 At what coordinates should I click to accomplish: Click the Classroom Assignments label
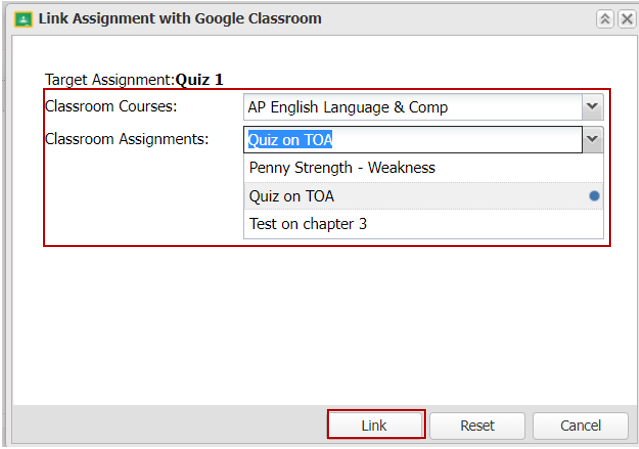click(127, 139)
